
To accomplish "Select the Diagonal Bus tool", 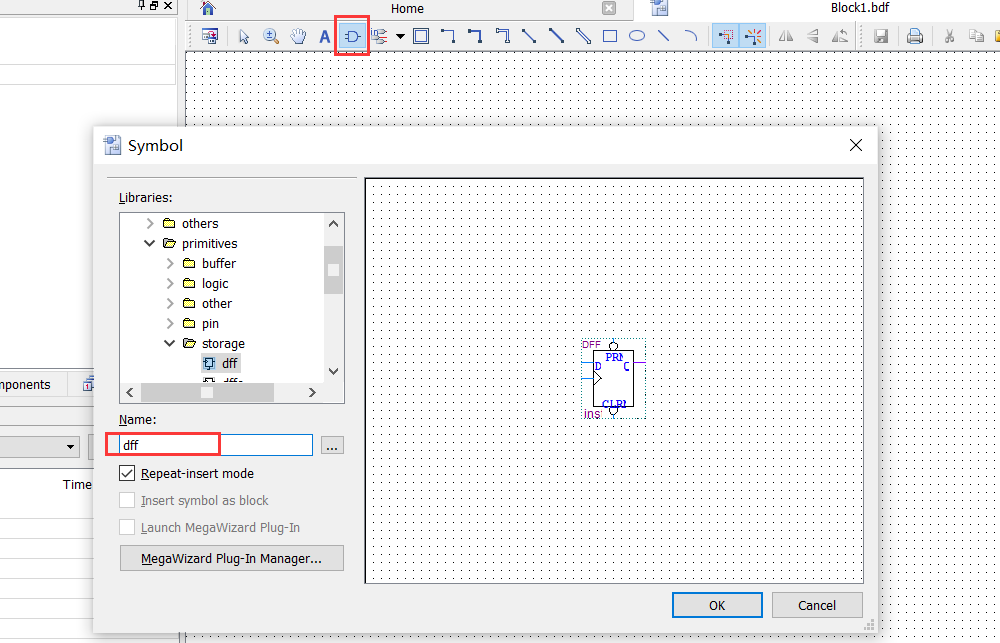I will (x=556, y=36).
